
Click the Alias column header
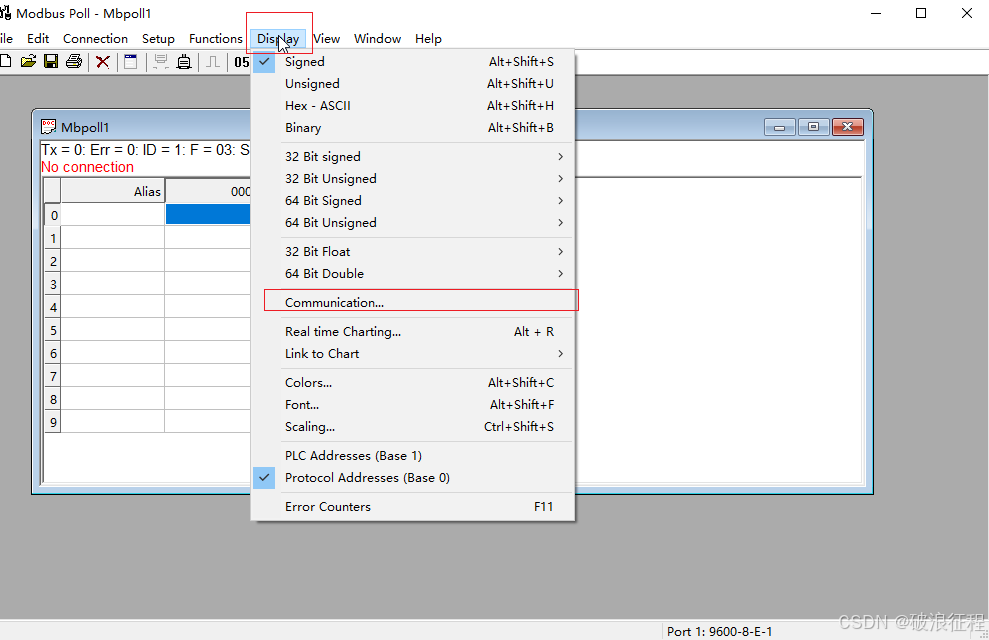pos(113,191)
